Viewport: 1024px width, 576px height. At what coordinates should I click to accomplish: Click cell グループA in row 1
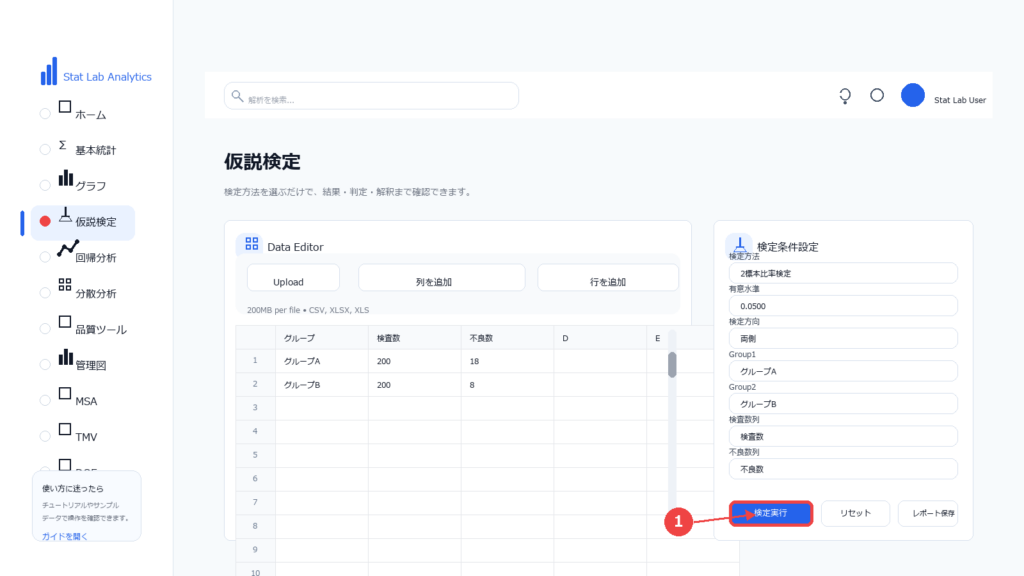point(322,361)
